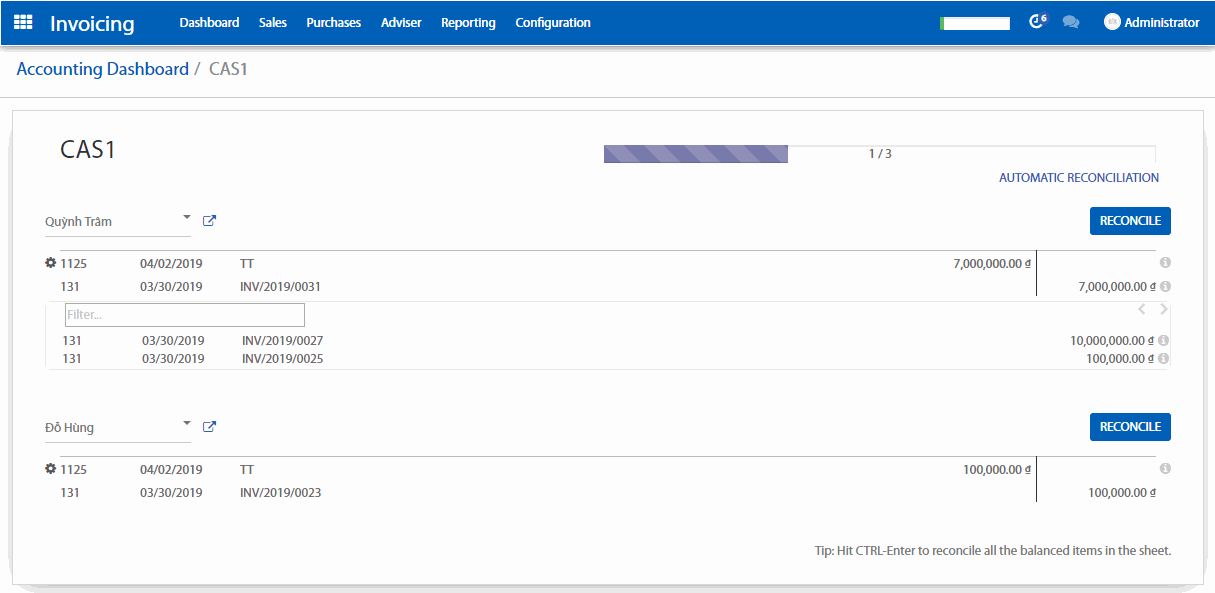Open the Configuration menu

[553, 22]
